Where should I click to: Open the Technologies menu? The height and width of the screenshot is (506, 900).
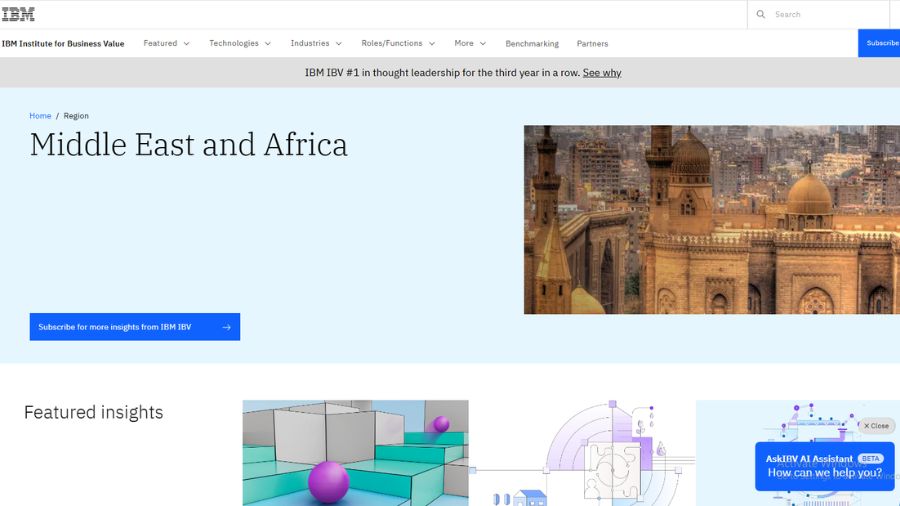[240, 44]
